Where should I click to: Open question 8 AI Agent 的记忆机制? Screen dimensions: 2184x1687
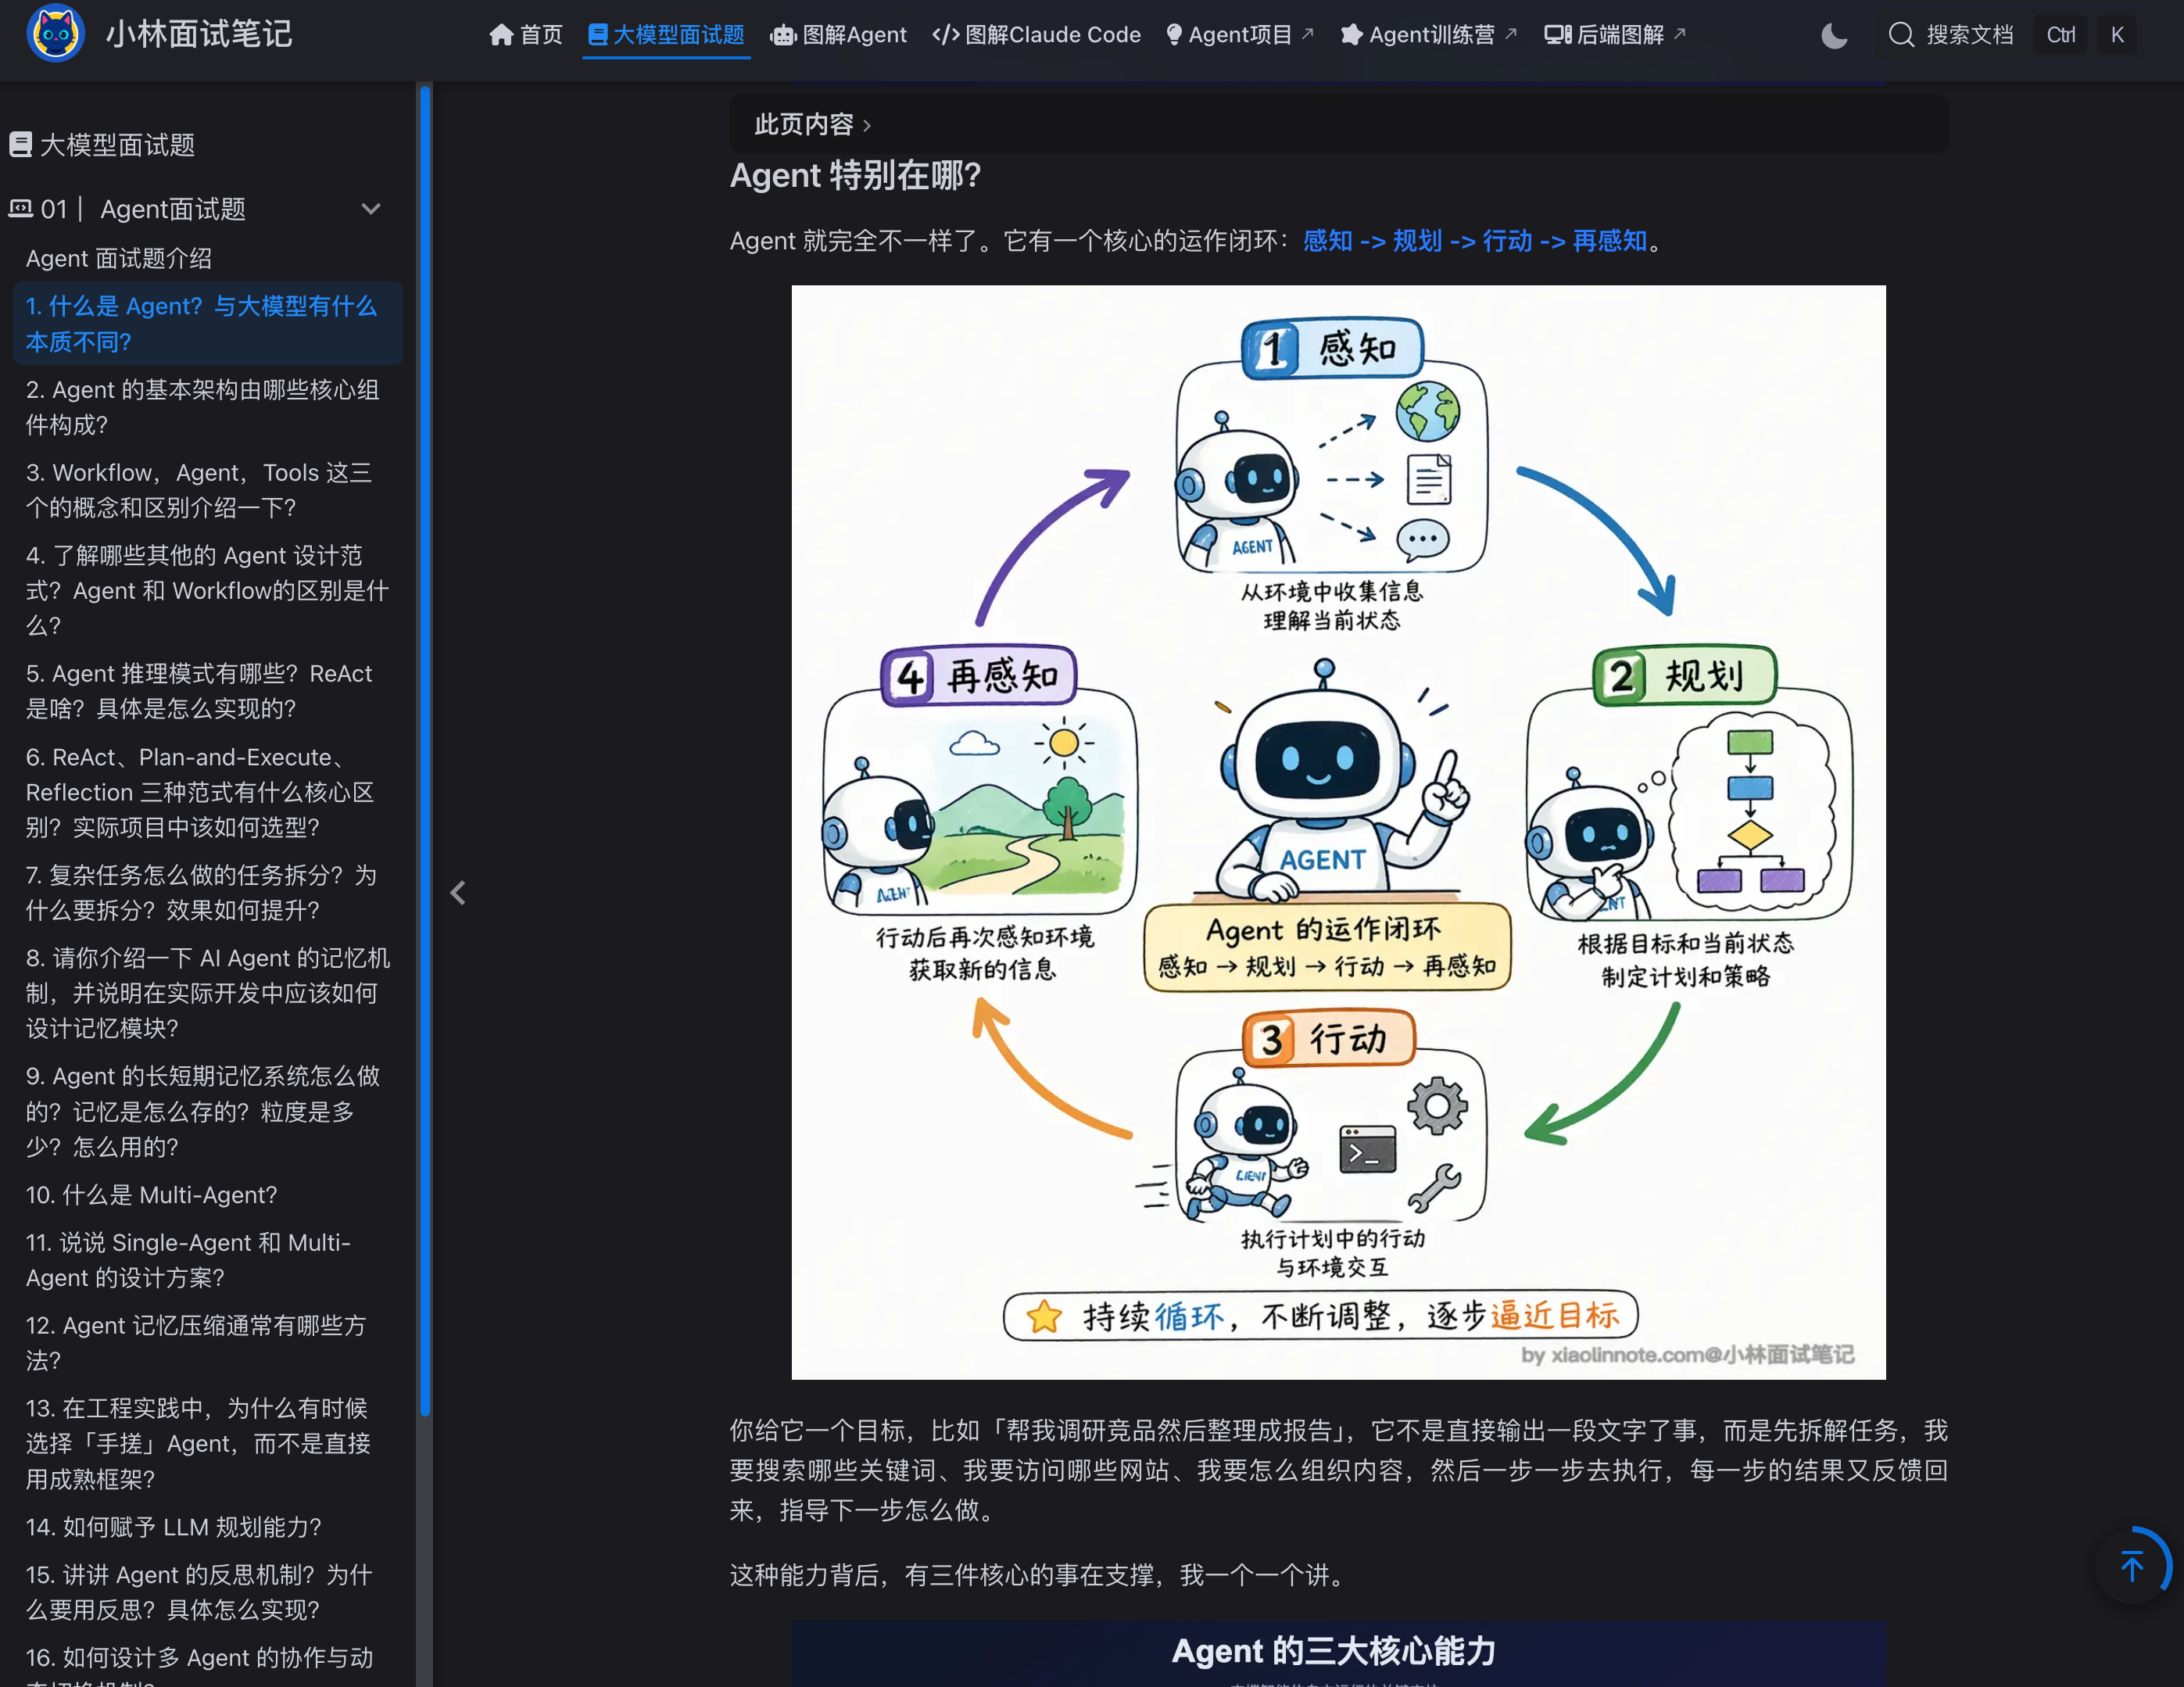pyautogui.click(x=208, y=992)
